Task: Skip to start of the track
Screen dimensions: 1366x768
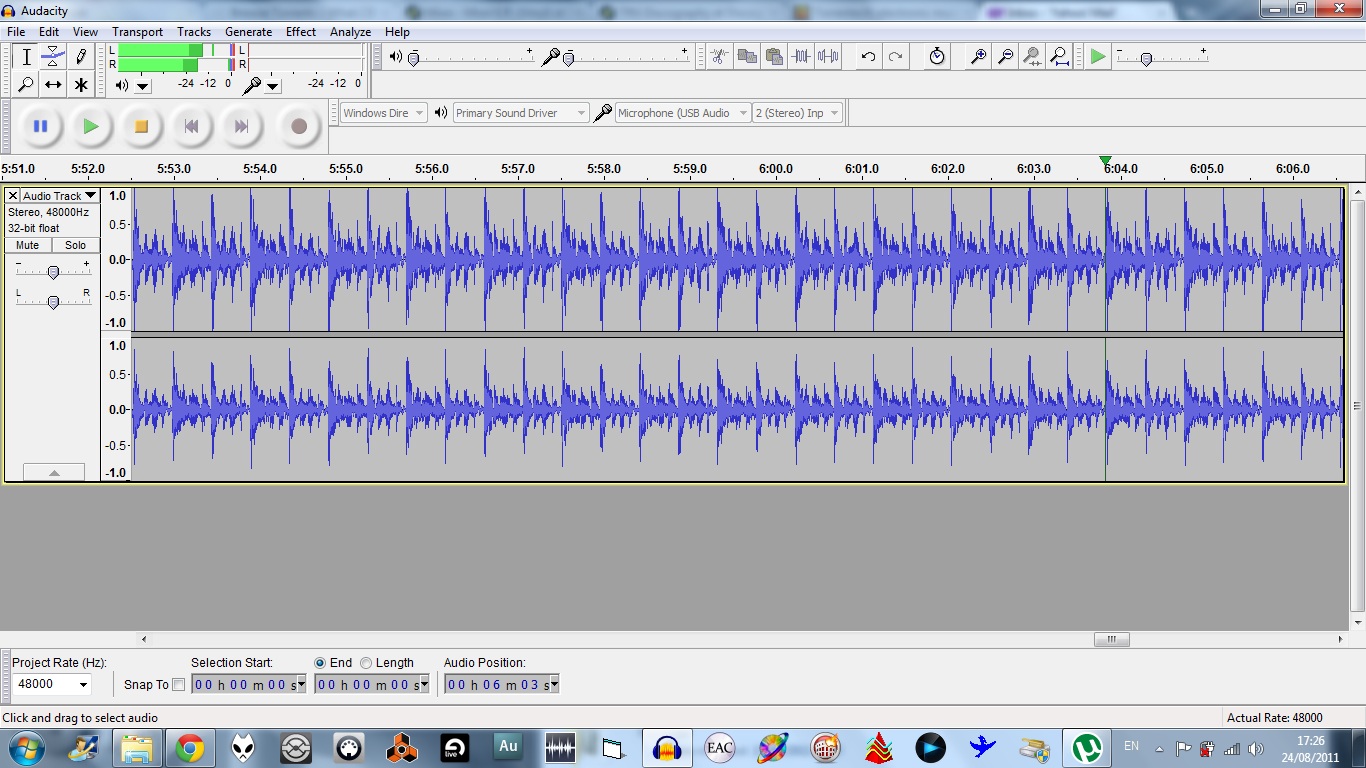Action: click(191, 126)
